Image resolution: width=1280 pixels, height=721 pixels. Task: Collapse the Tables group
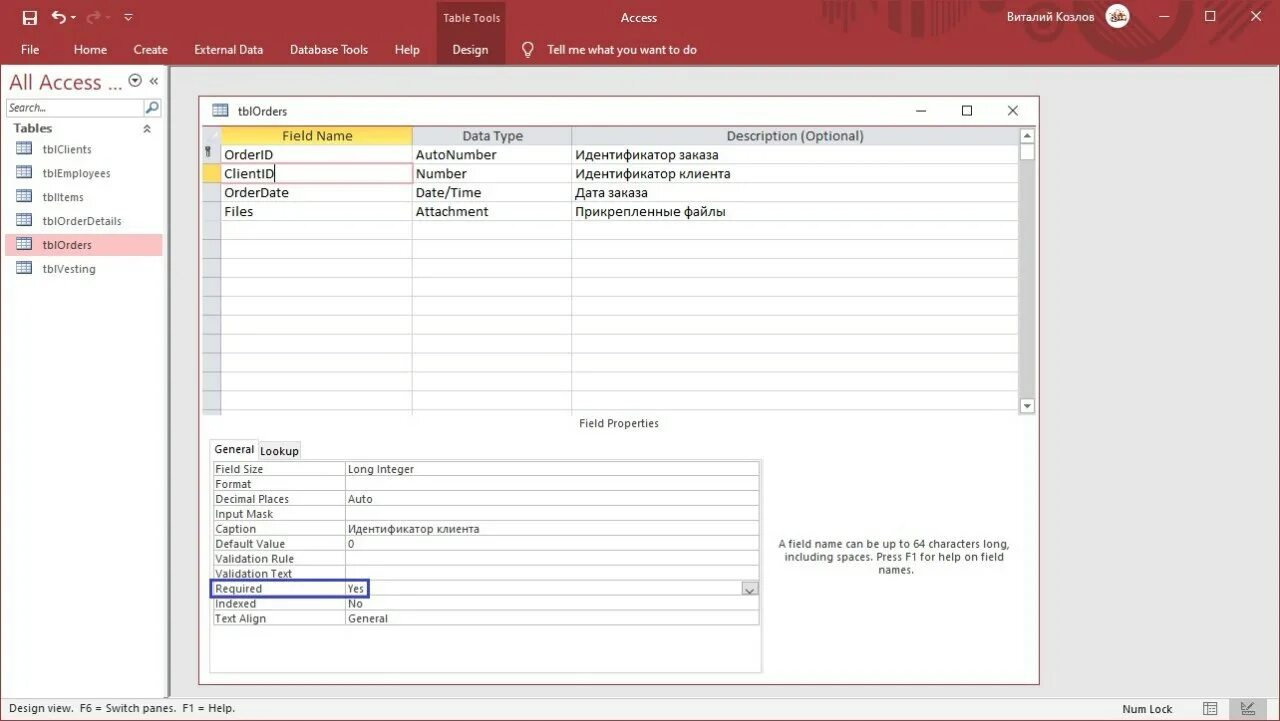coord(146,128)
